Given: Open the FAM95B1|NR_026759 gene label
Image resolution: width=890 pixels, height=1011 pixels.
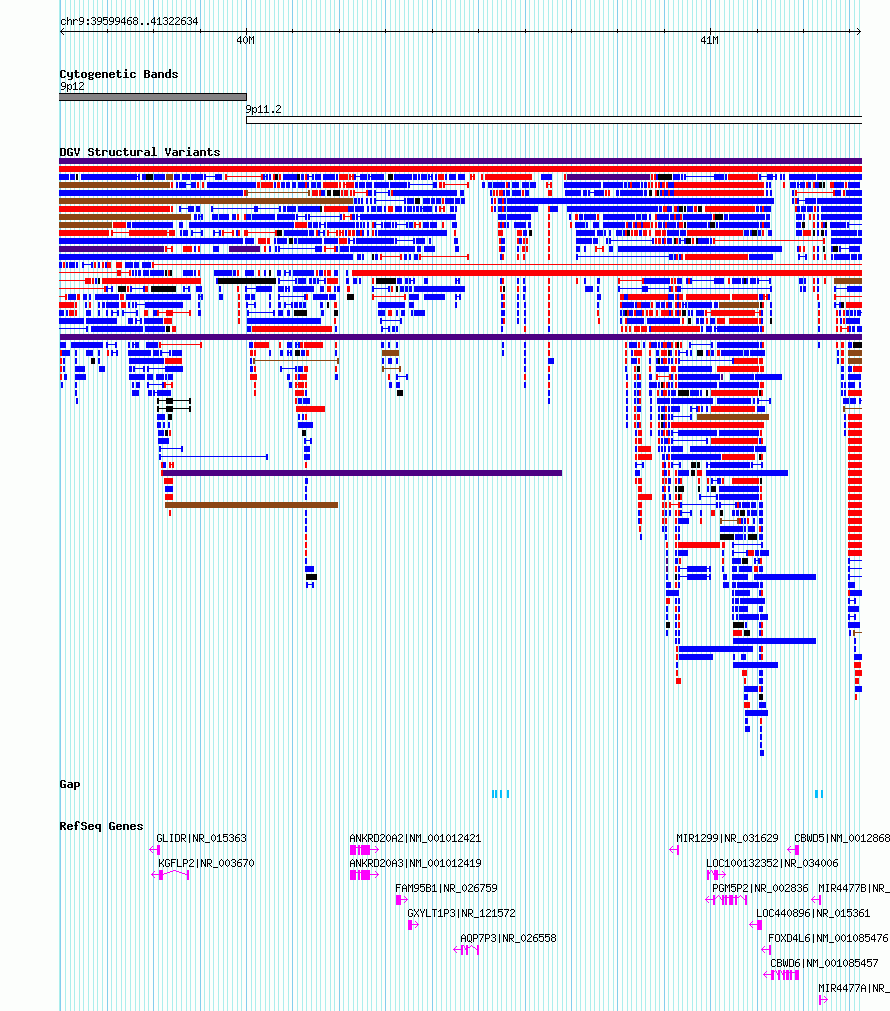Looking at the screenshot, I should click(446, 888).
